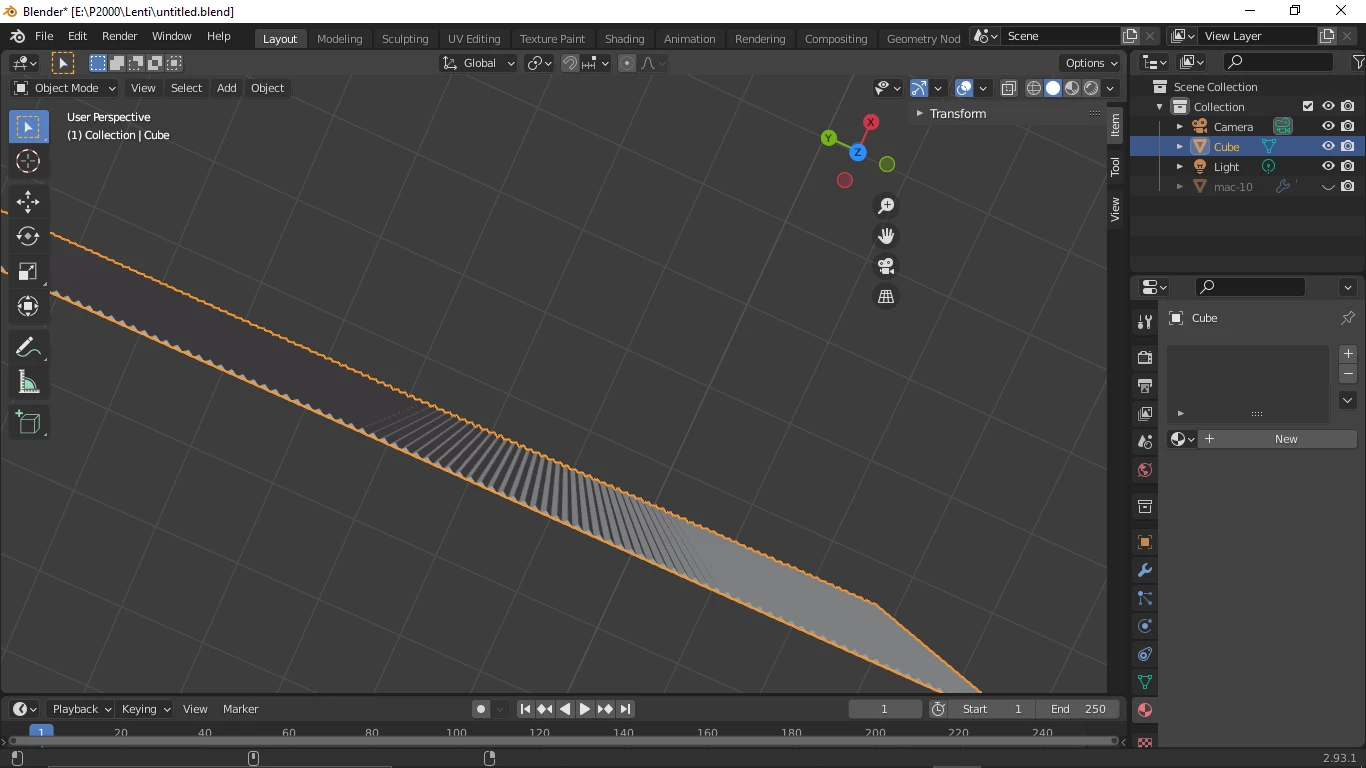This screenshot has height=768, width=1366.
Task: Open Modifier properties wrench tab
Action: 1145,570
